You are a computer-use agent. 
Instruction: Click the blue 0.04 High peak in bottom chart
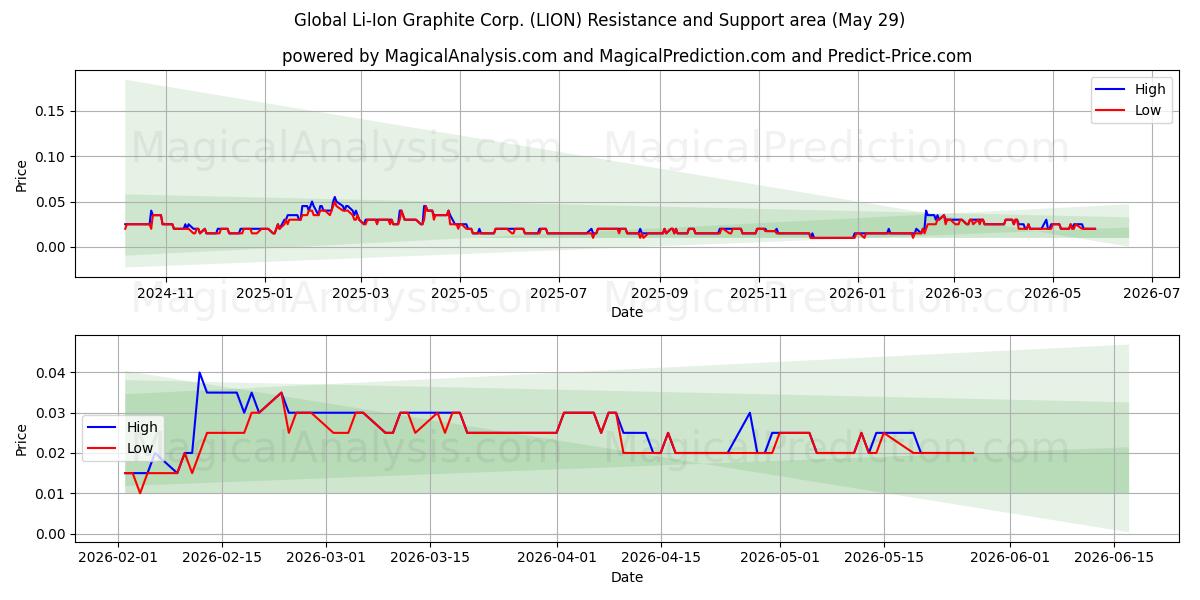click(199, 373)
